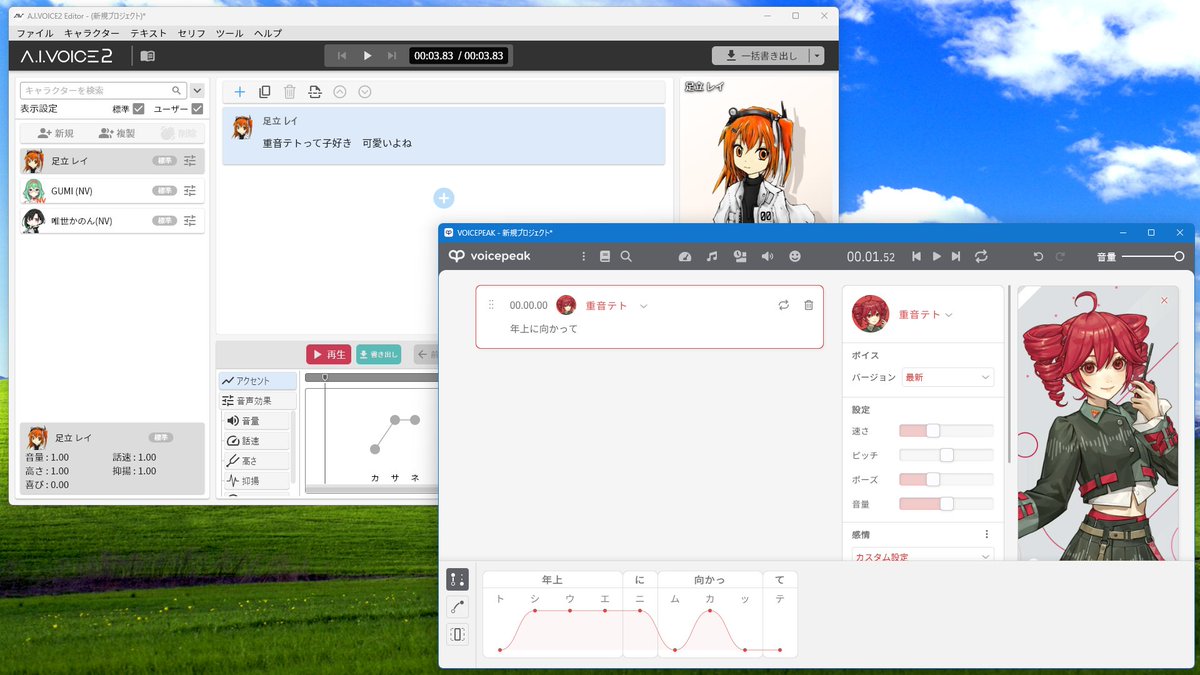Screen dimensions: 1200x675
Task: Open the 重音テト voice dropdown in the text block
Action: [644, 306]
